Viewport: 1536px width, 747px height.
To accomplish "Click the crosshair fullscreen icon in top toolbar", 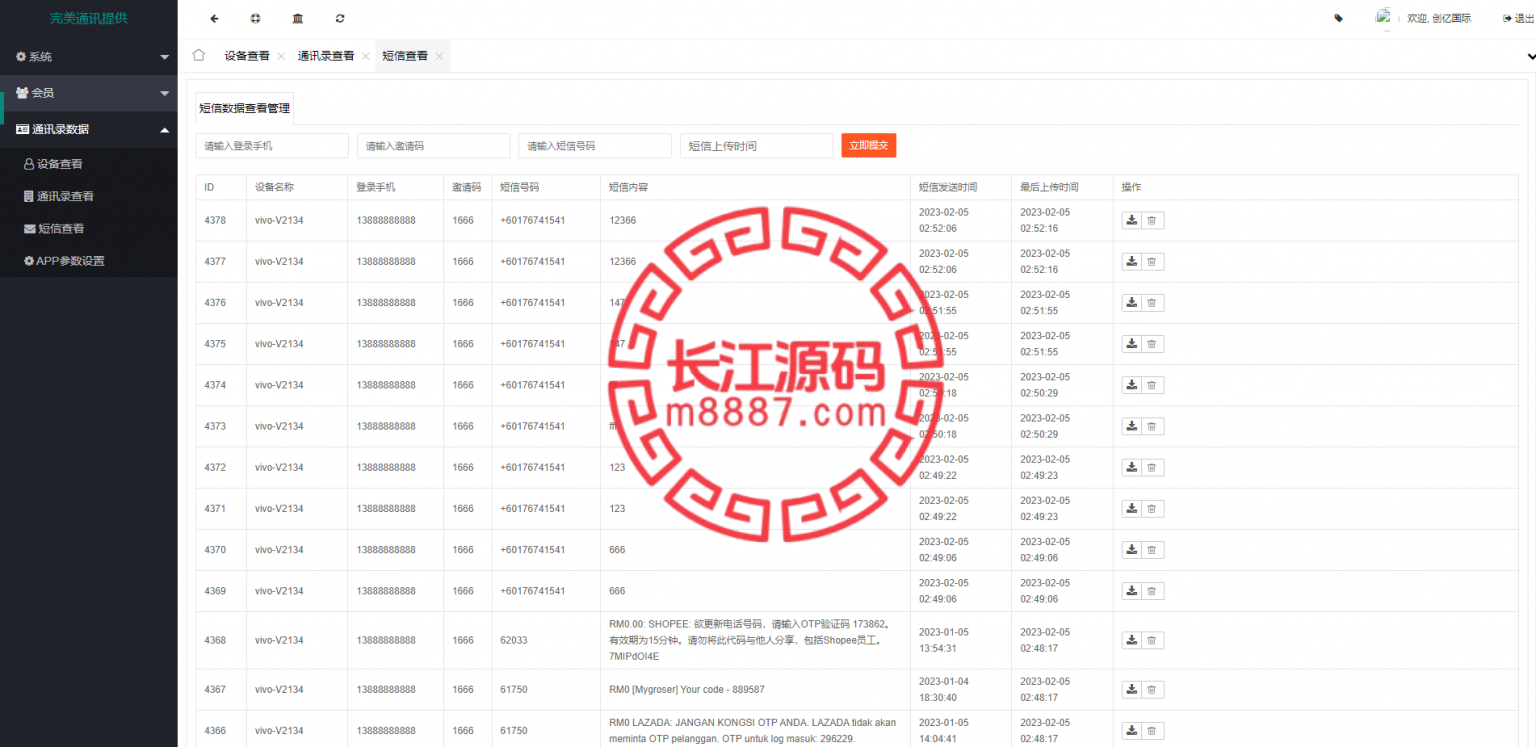I will [255, 18].
